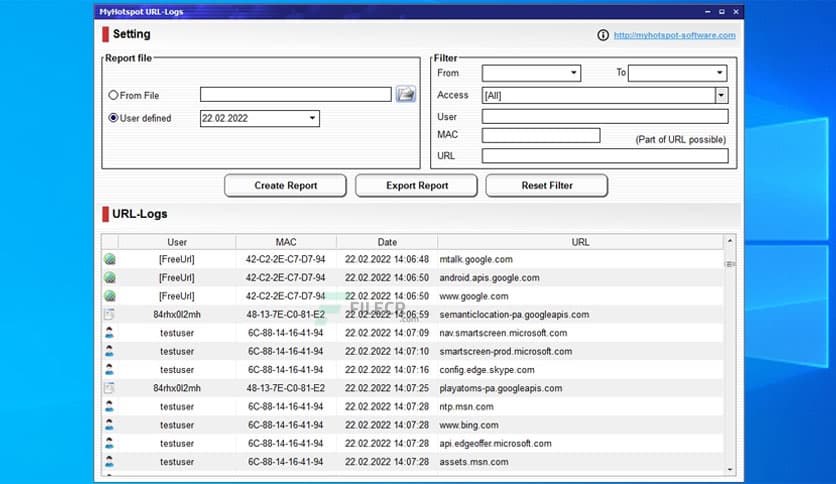The width and height of the screenshot is (836, 484).
Task: Click user icon in ntp.msn.com row
Action: [109, 407]
